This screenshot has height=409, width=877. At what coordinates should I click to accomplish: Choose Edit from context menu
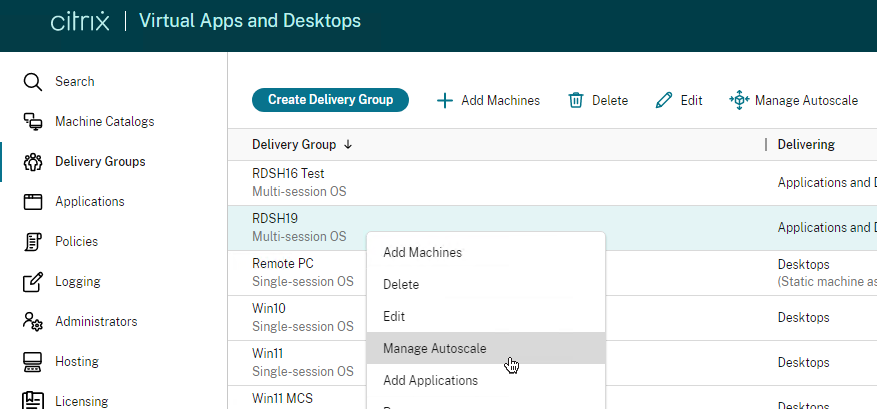(486, 317)
